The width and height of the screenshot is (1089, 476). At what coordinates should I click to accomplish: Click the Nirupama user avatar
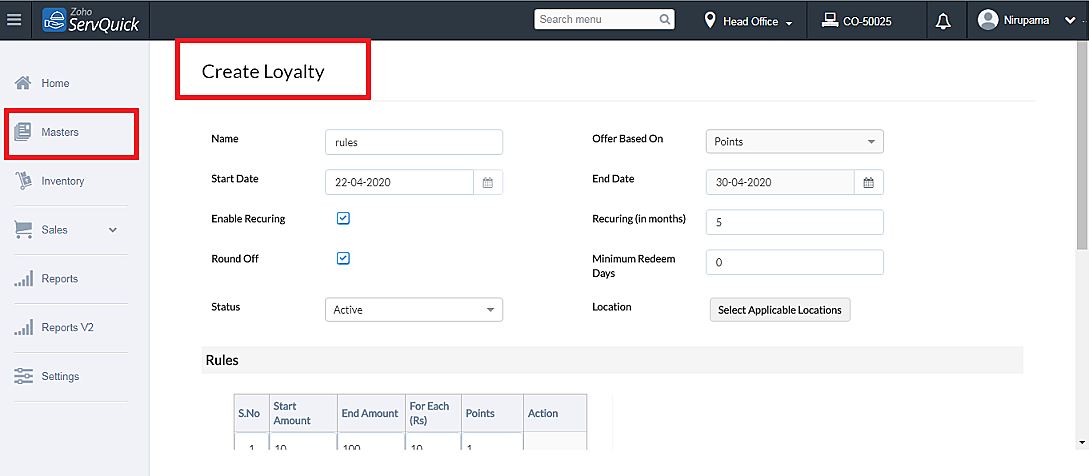[988, 20]
